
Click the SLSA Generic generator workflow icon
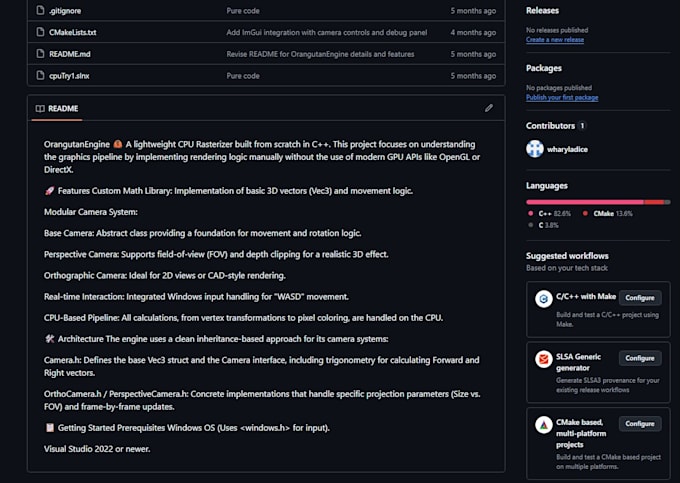click(x=543, y=359)
